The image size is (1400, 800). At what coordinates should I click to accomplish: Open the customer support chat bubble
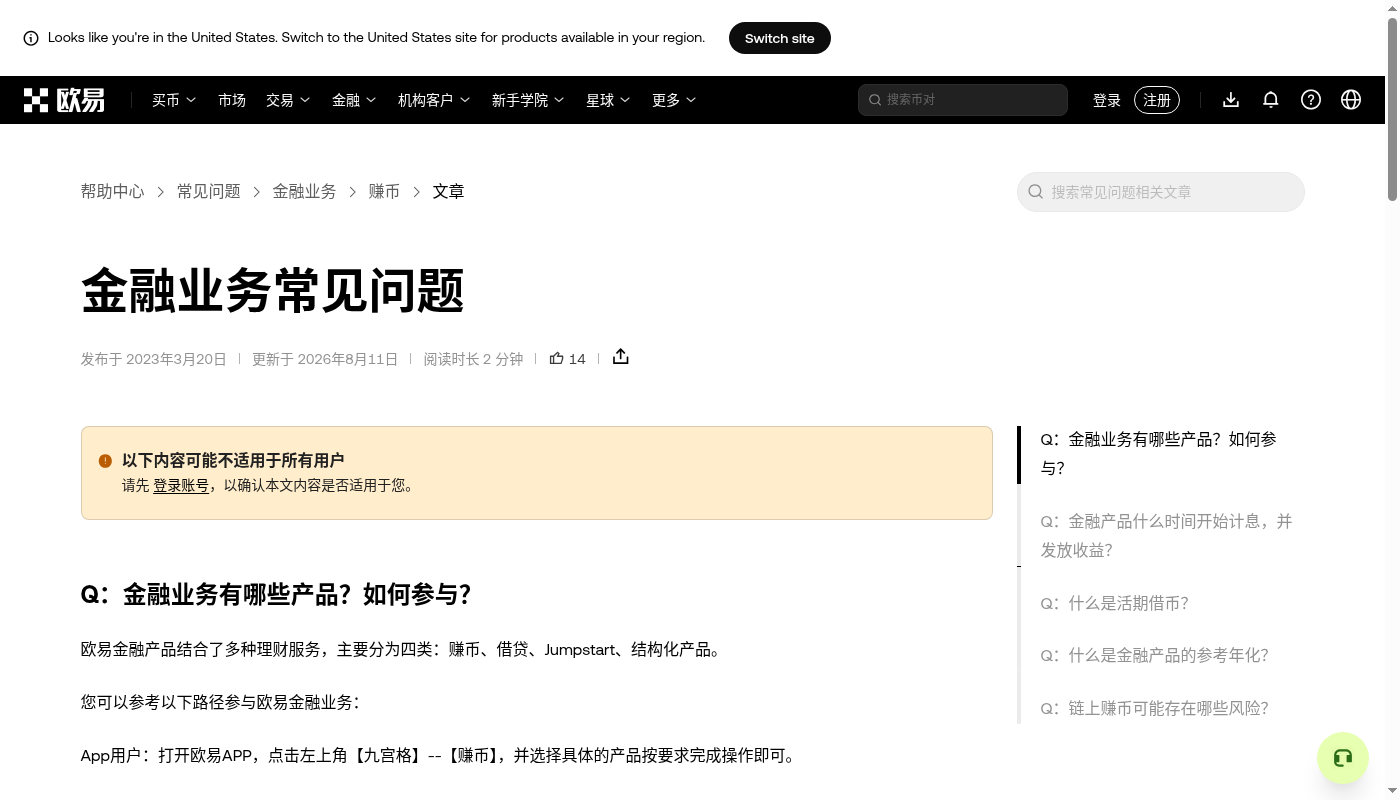pyautogui.click(x=1343, y=758)
